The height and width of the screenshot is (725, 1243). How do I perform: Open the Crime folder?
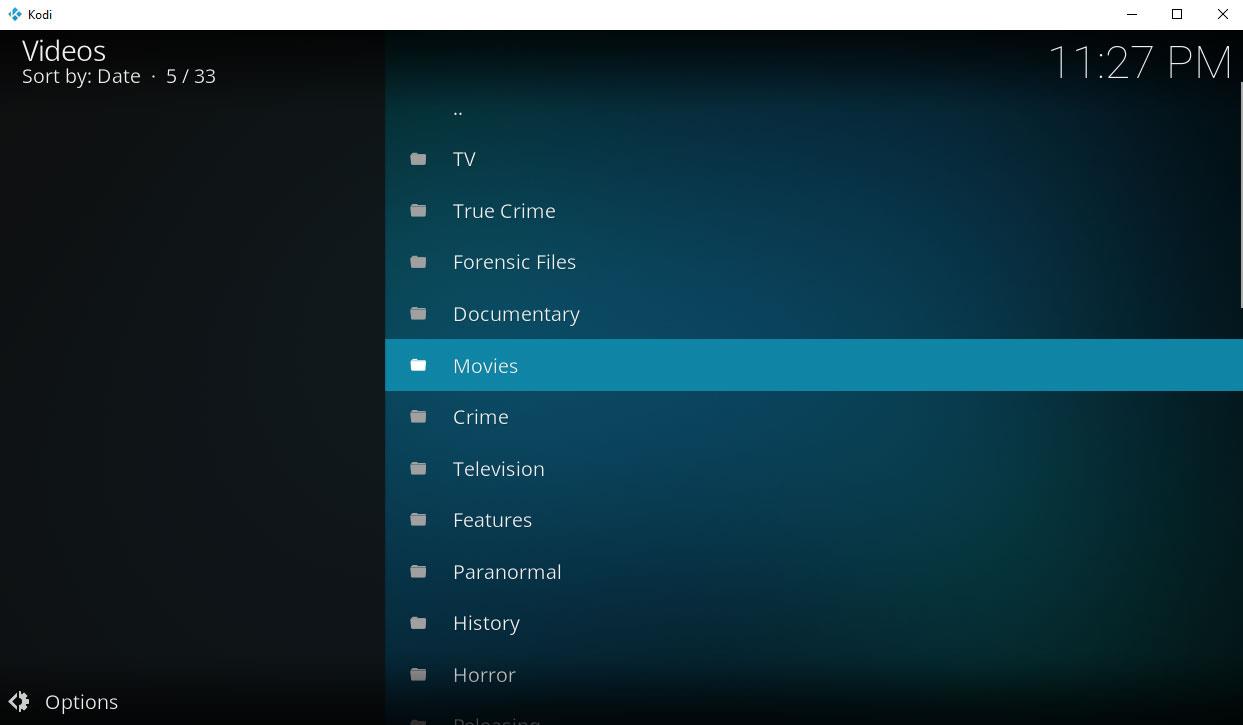481,417
